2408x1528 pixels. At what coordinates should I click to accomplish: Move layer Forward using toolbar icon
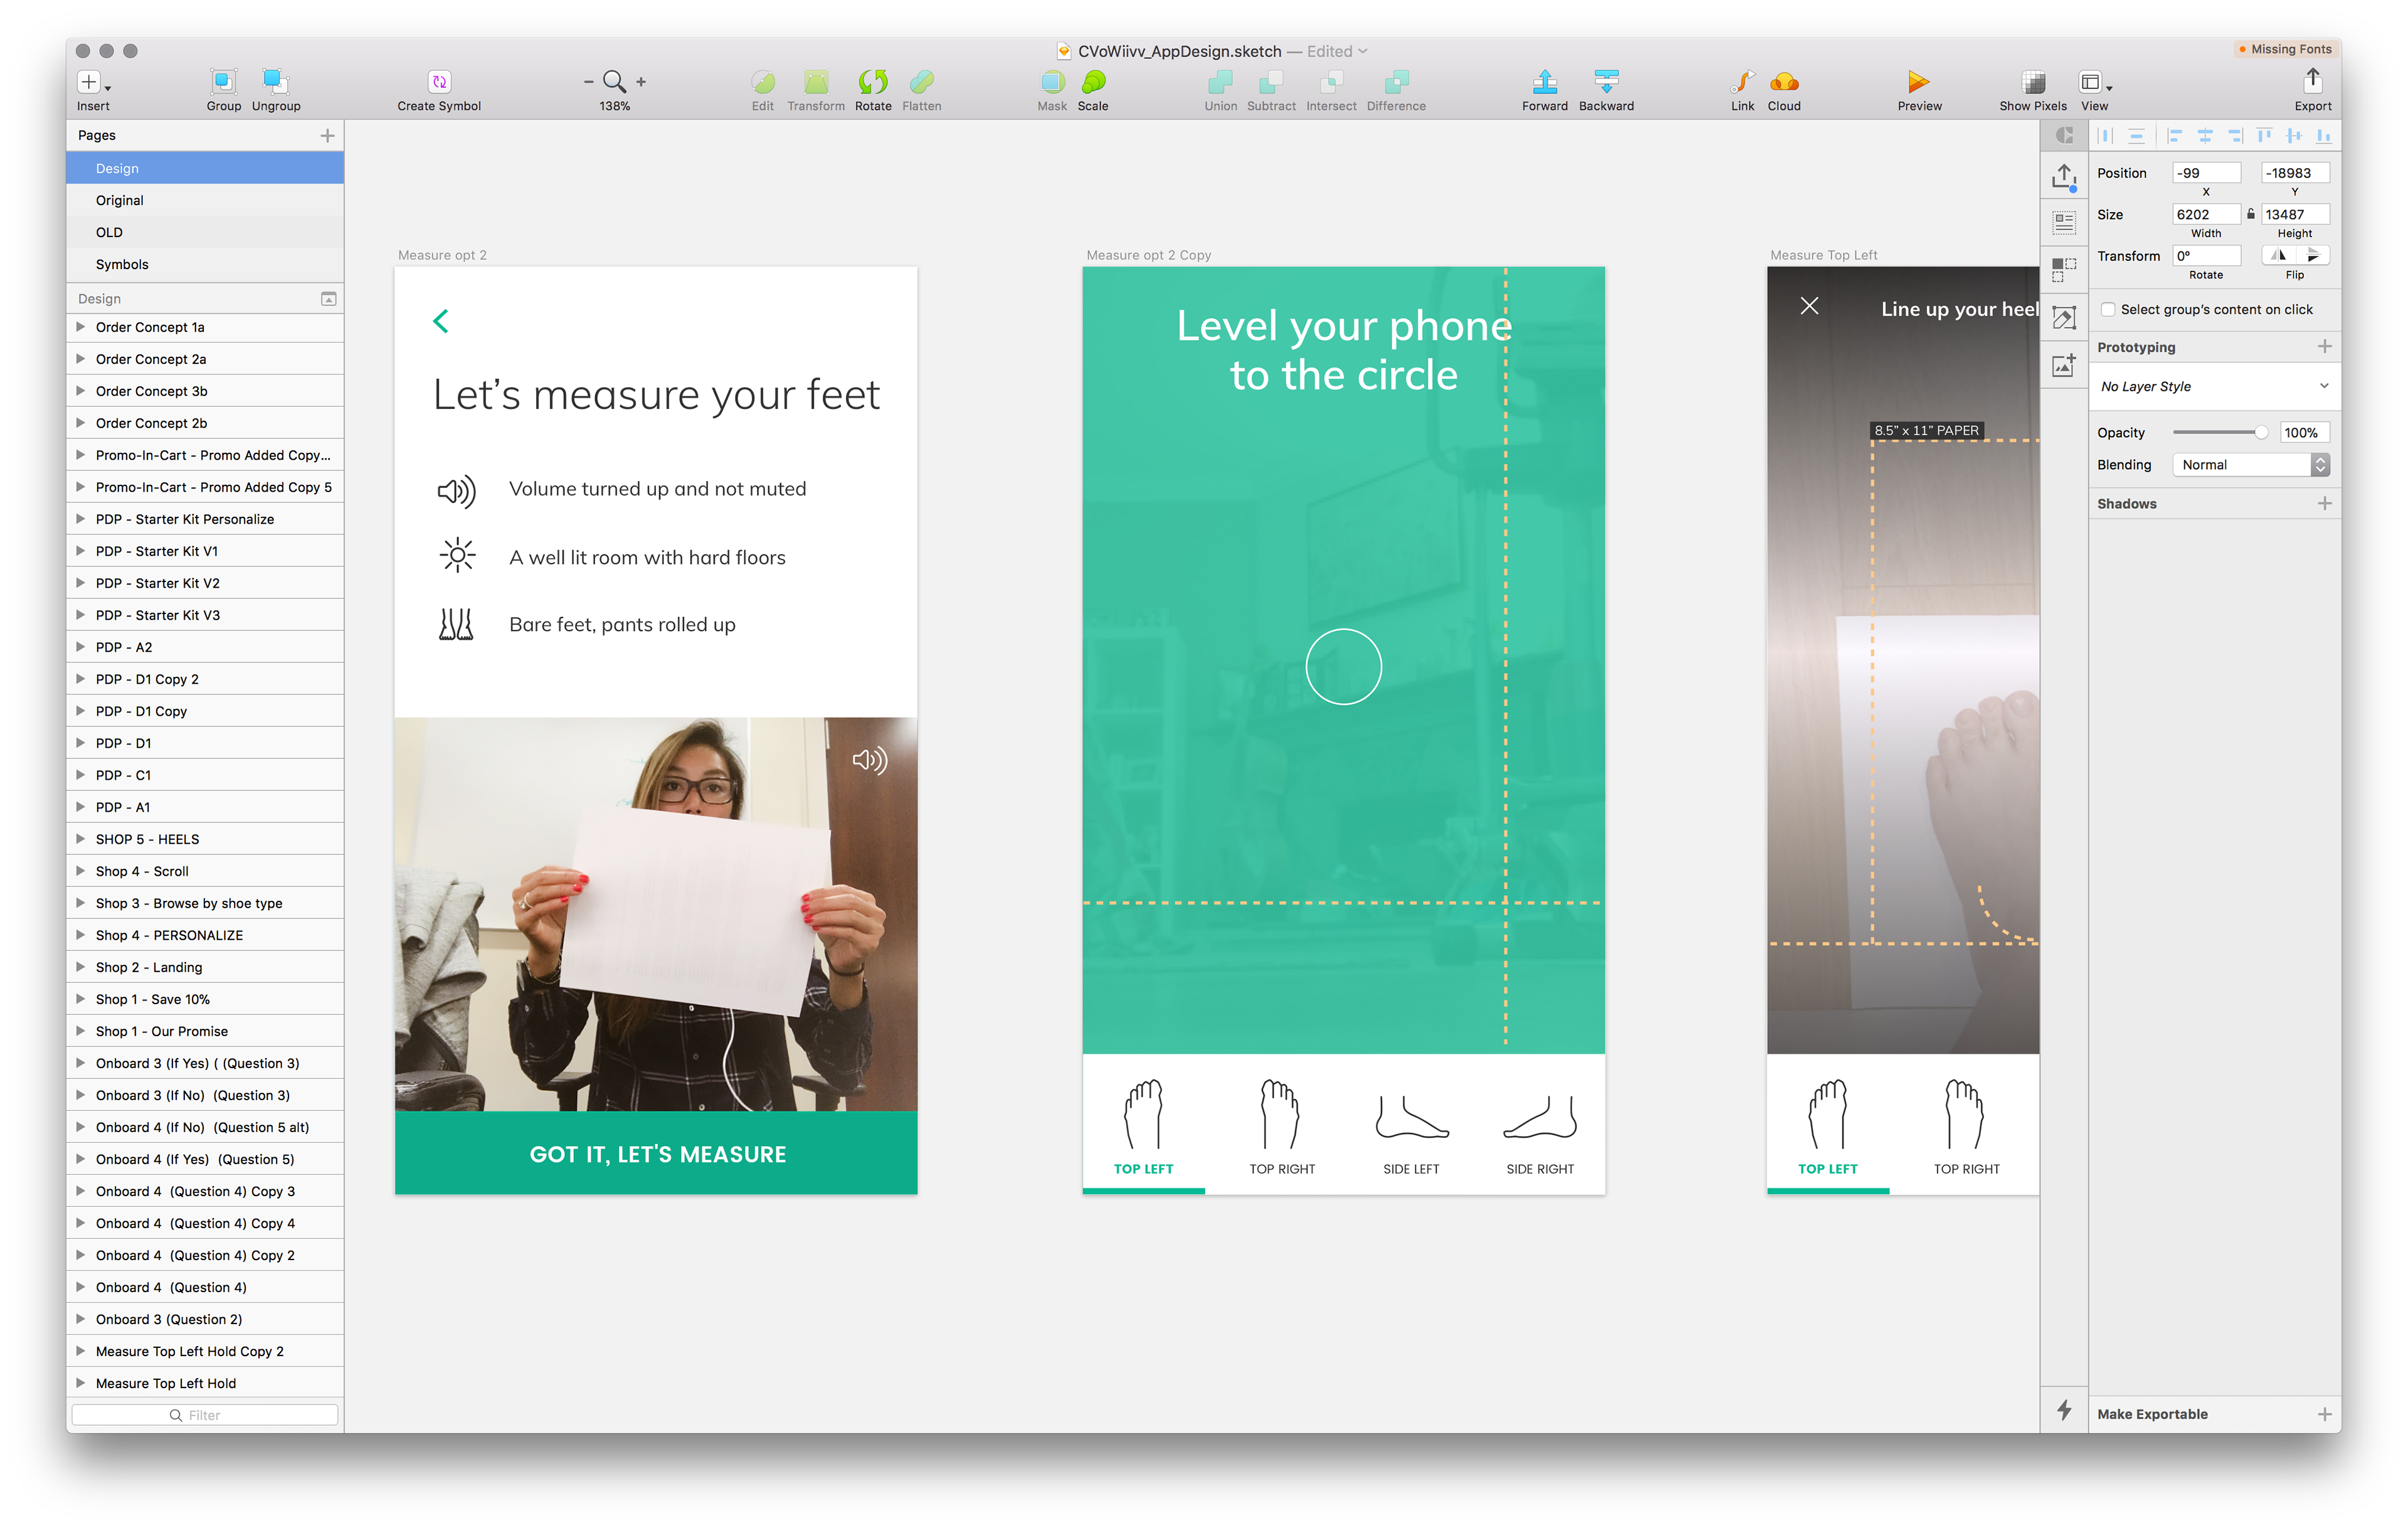point(1544,82)
